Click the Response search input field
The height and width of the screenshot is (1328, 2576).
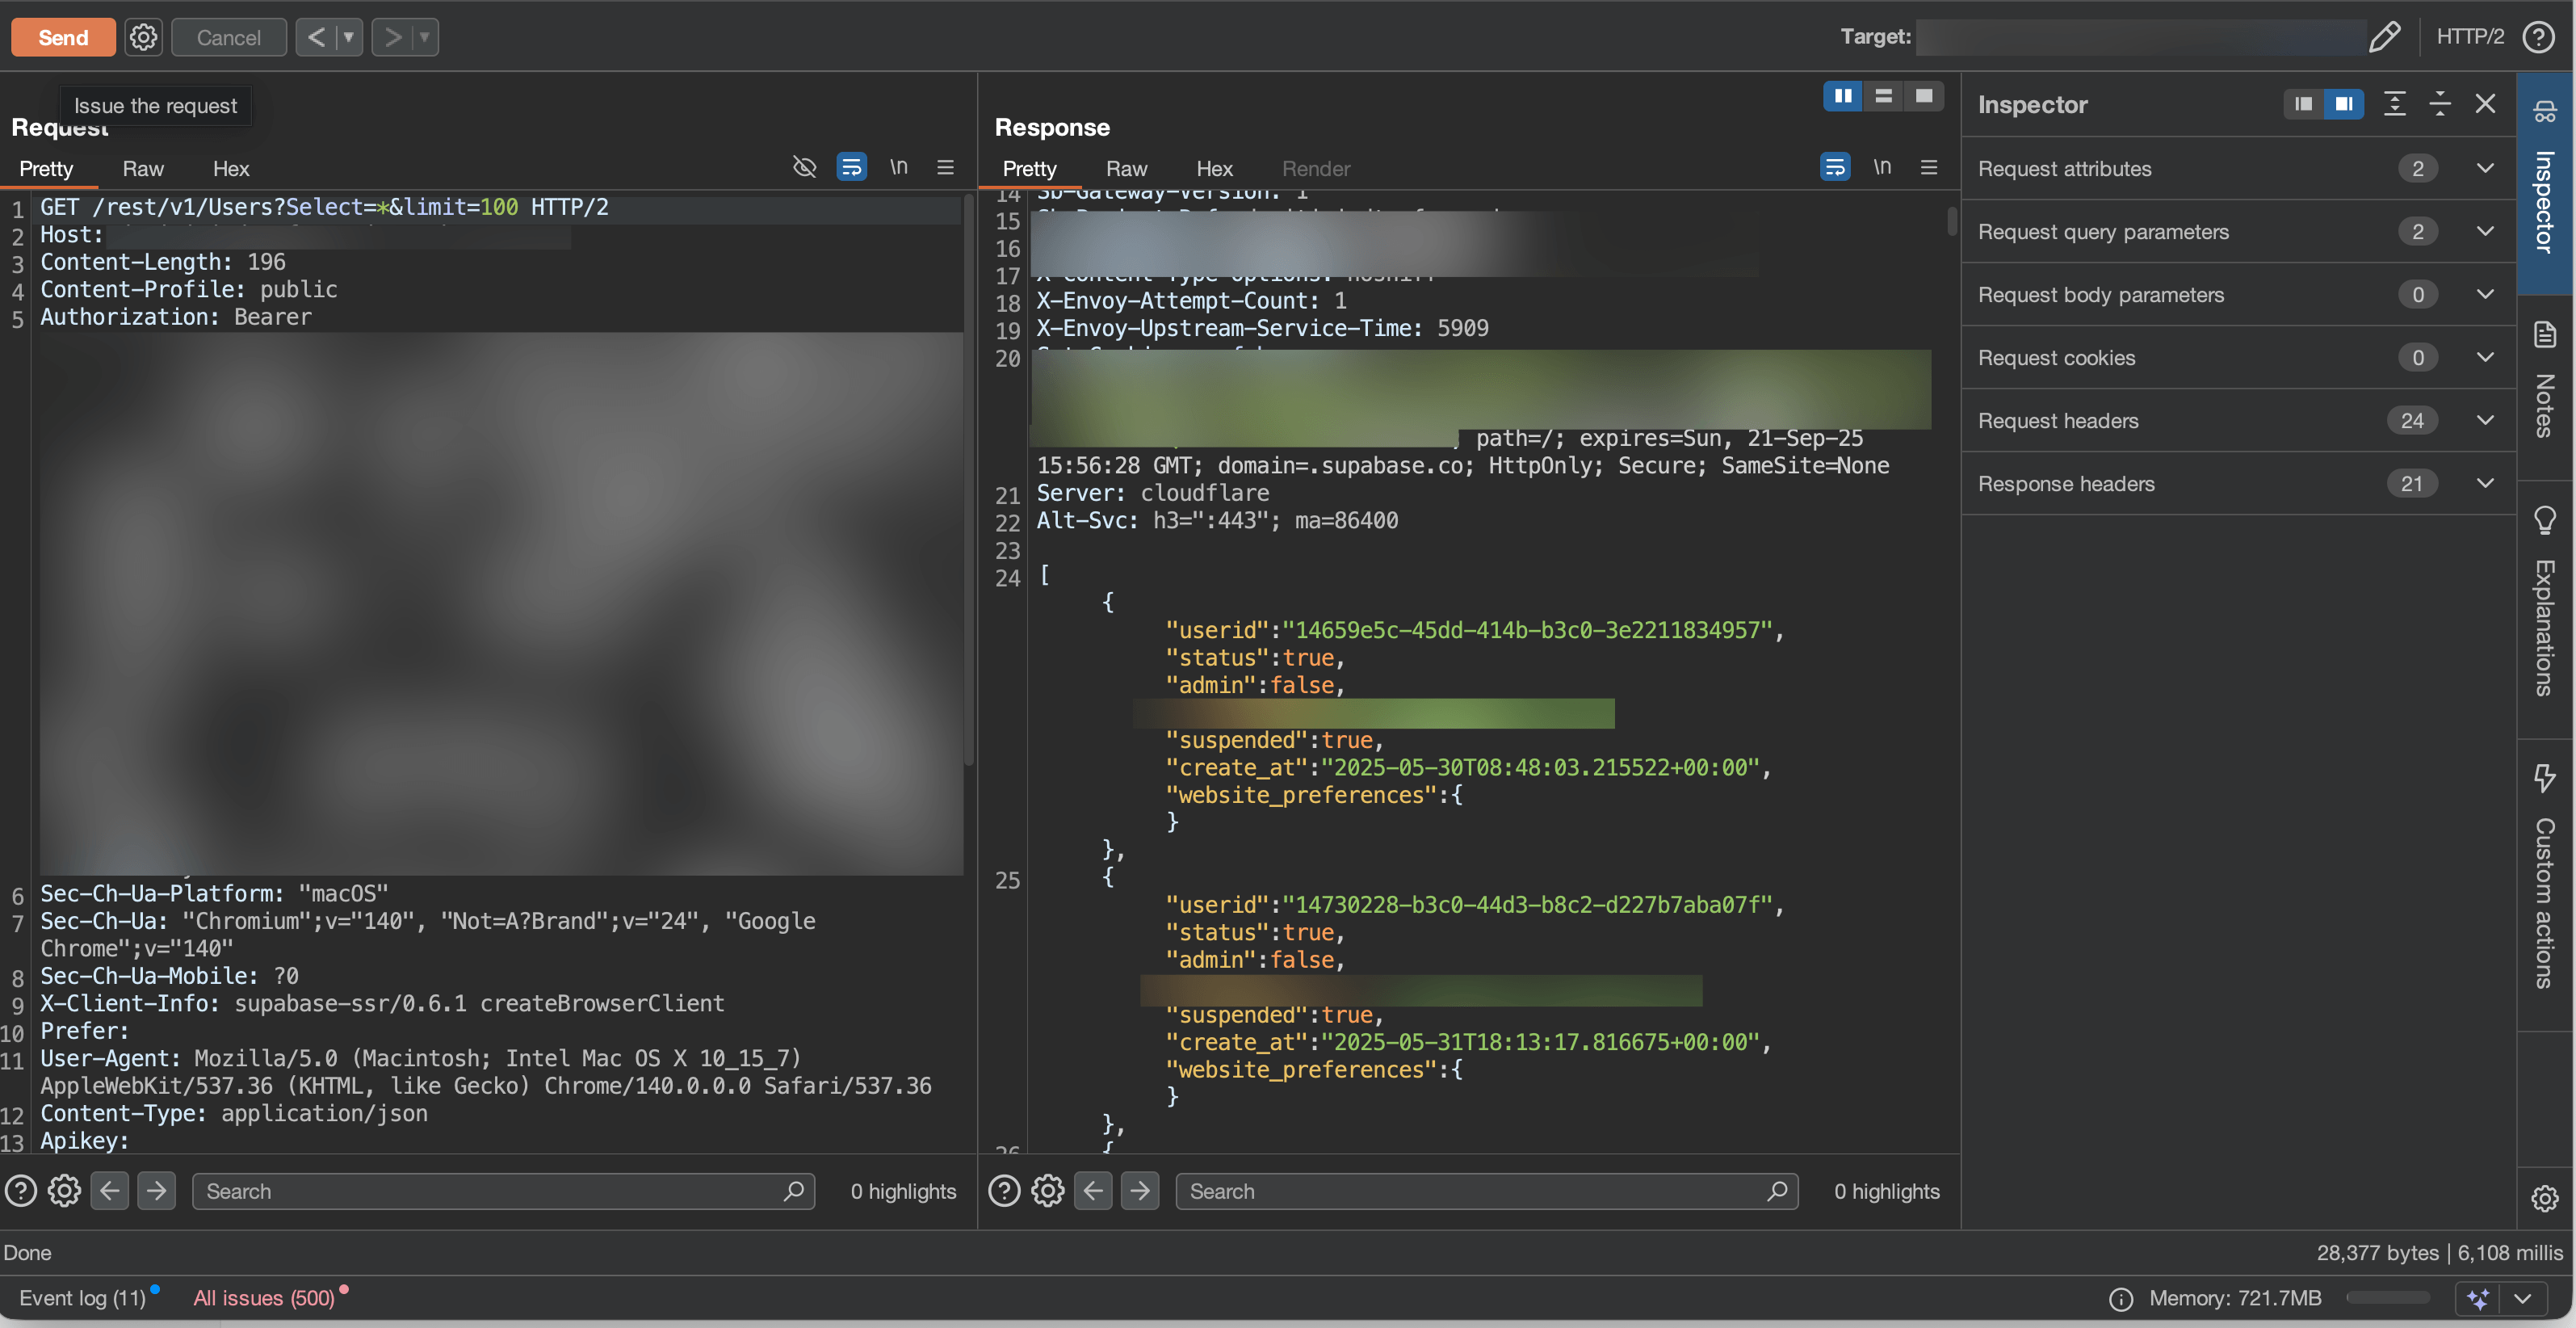1470,1191
